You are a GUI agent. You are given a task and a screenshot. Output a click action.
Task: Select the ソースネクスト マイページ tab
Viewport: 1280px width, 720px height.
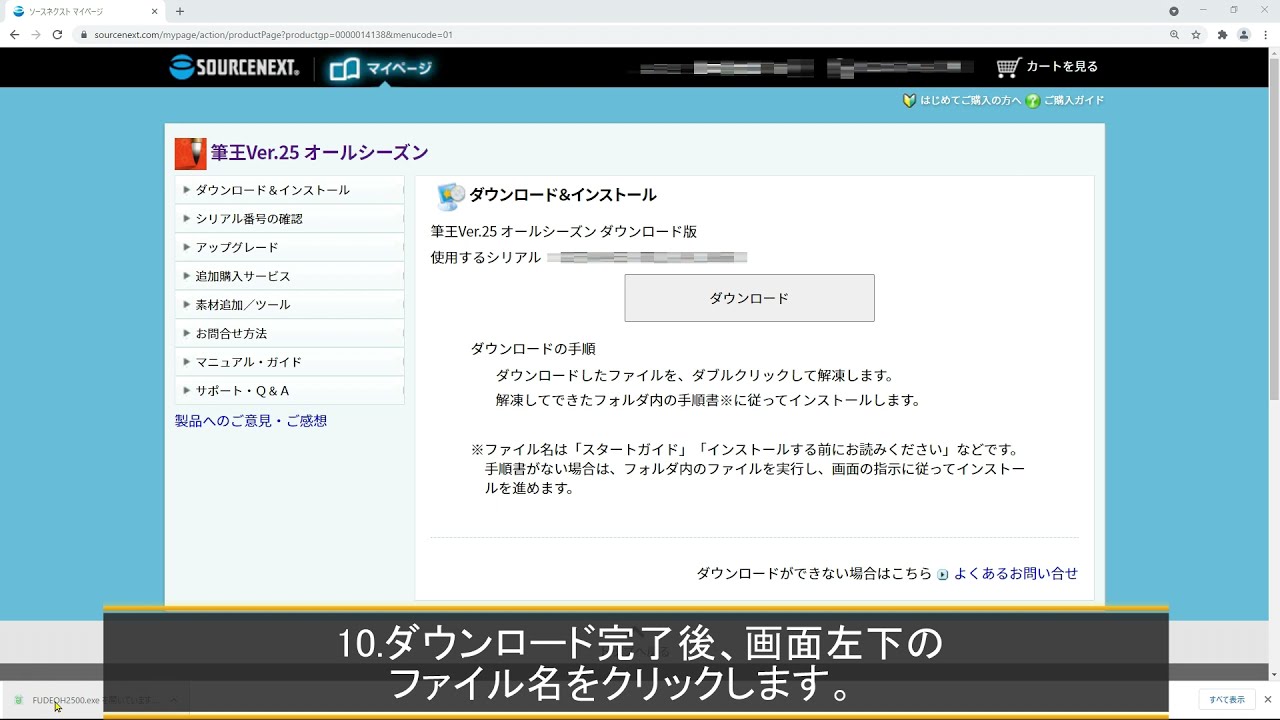click(84, 11)
